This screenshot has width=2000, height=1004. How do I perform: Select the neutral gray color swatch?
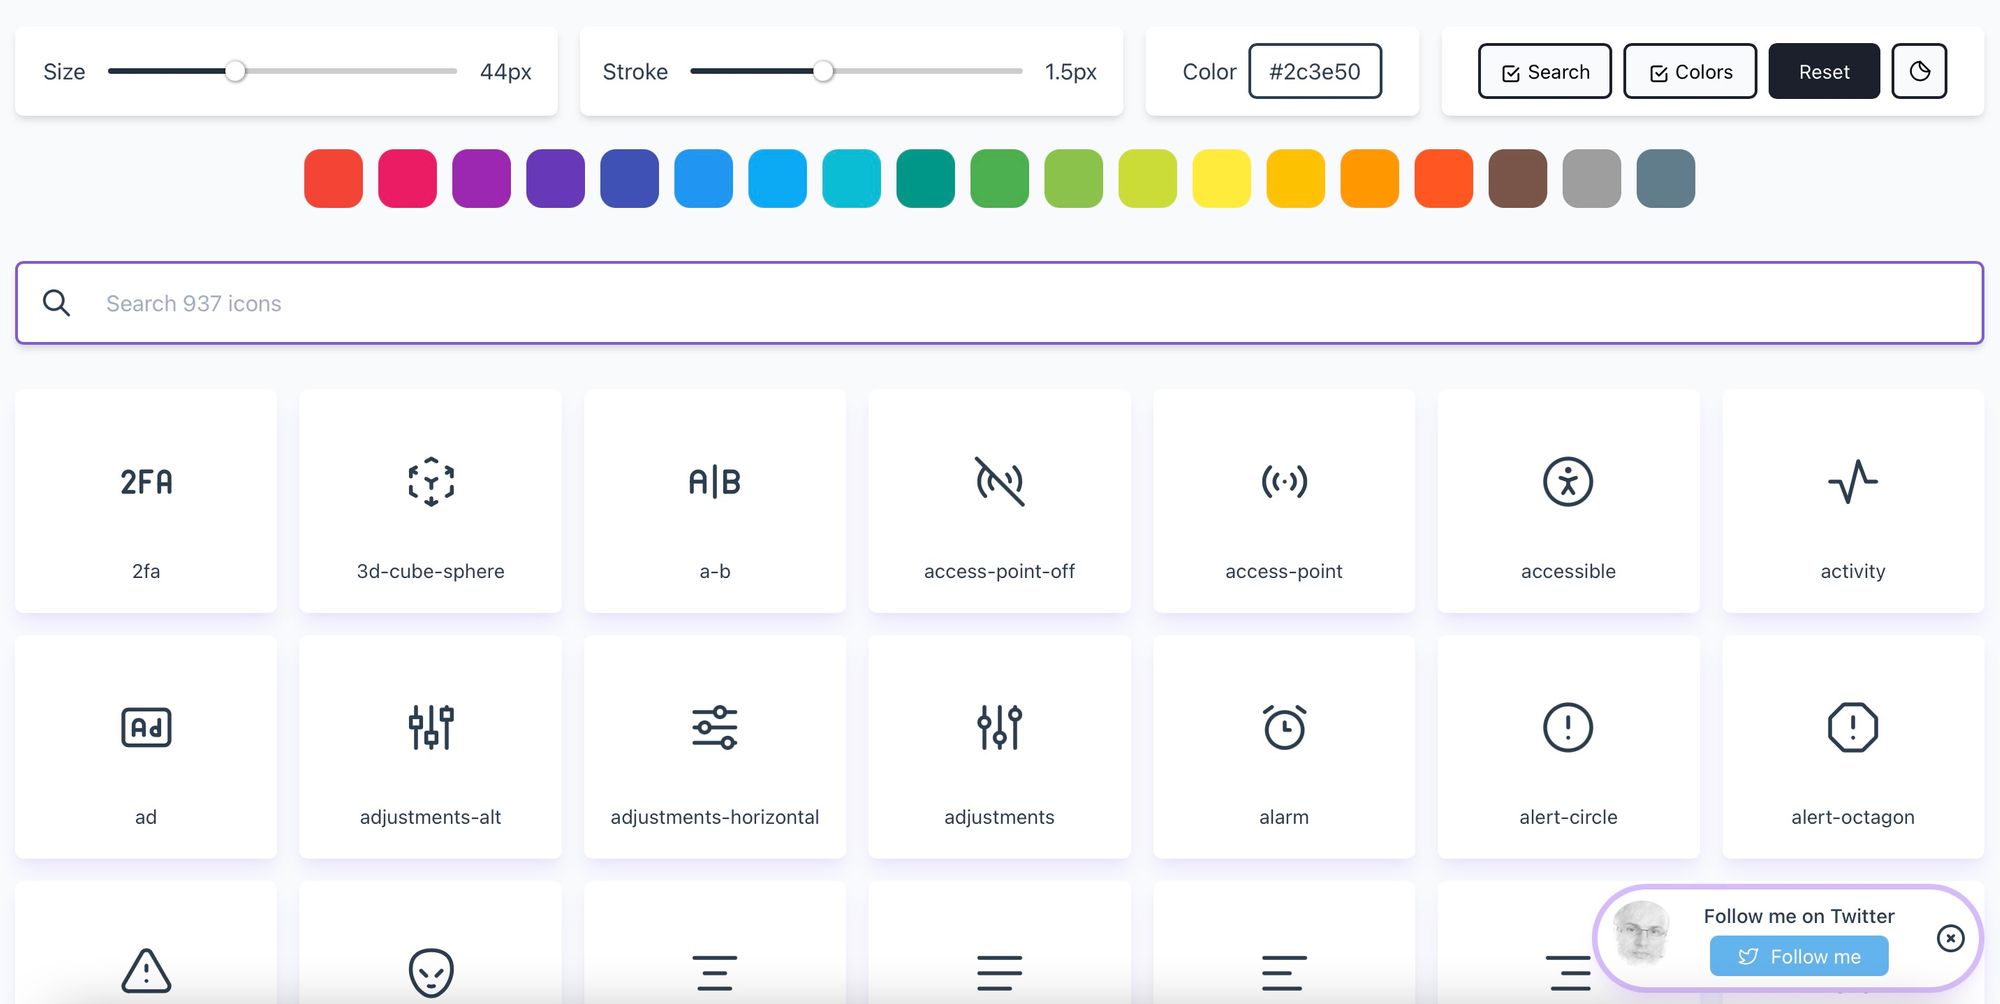coord(1591,178)
